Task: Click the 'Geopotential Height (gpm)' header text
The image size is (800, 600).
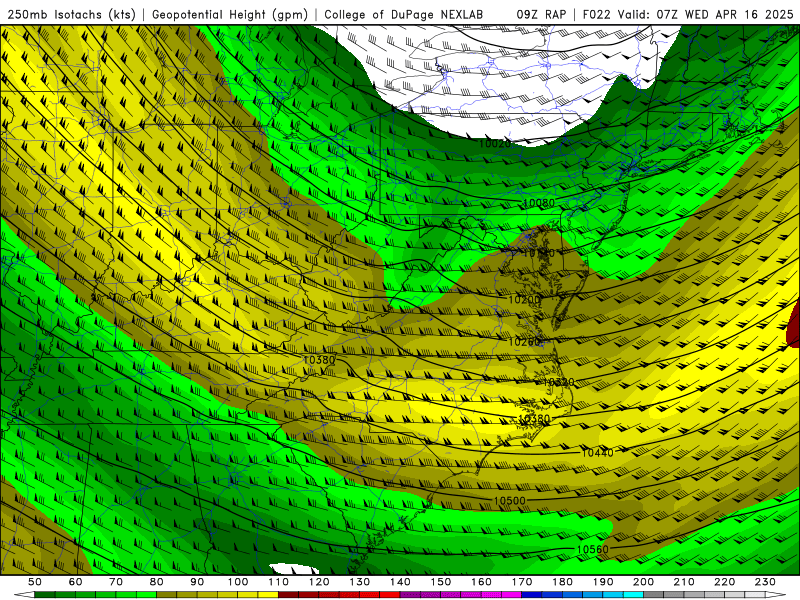Action: [230, 15]
